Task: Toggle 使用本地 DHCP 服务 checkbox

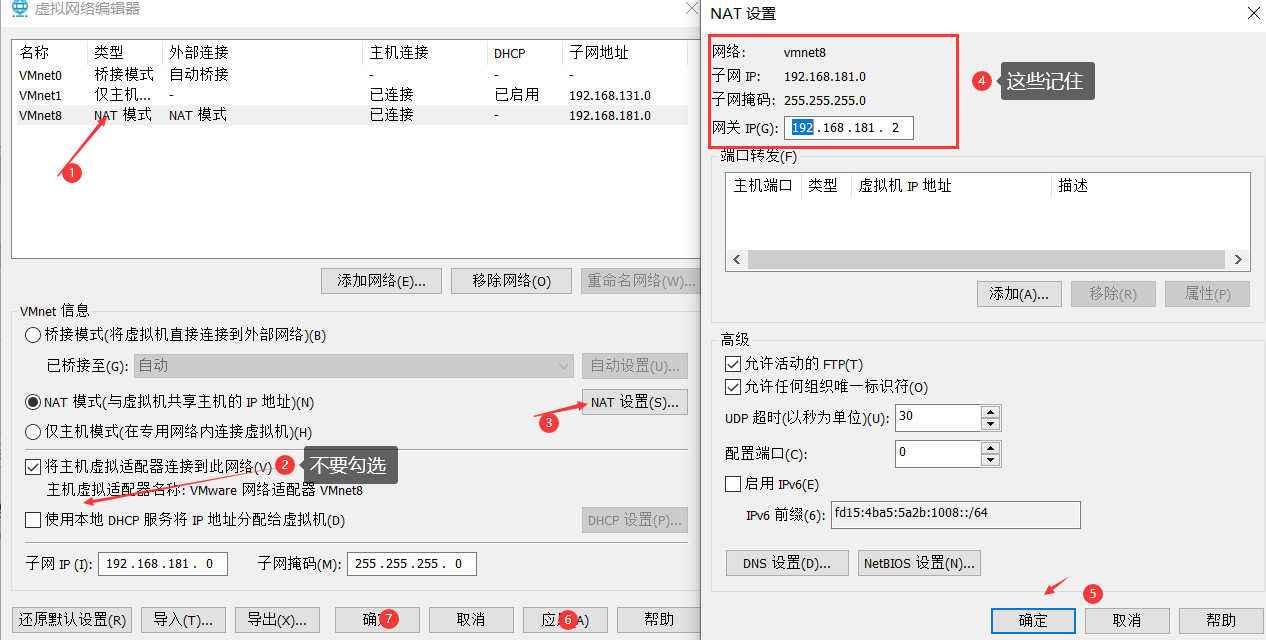Action: [33, 520]
